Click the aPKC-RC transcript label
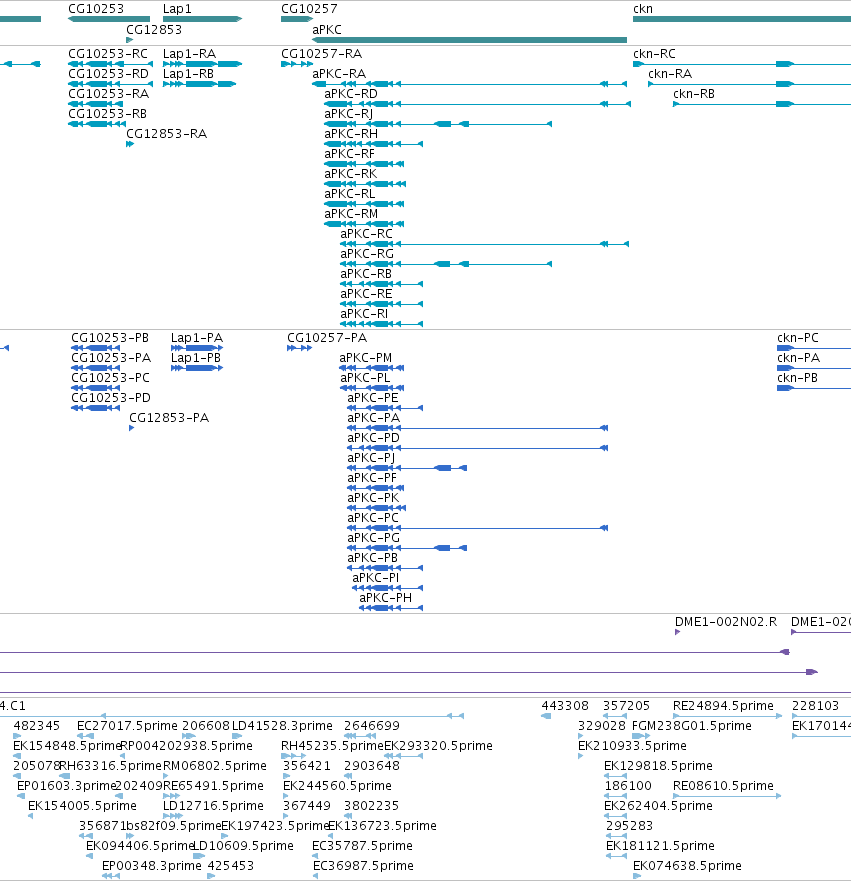This screenshot has height=881, width=851. tap(366, 234)
